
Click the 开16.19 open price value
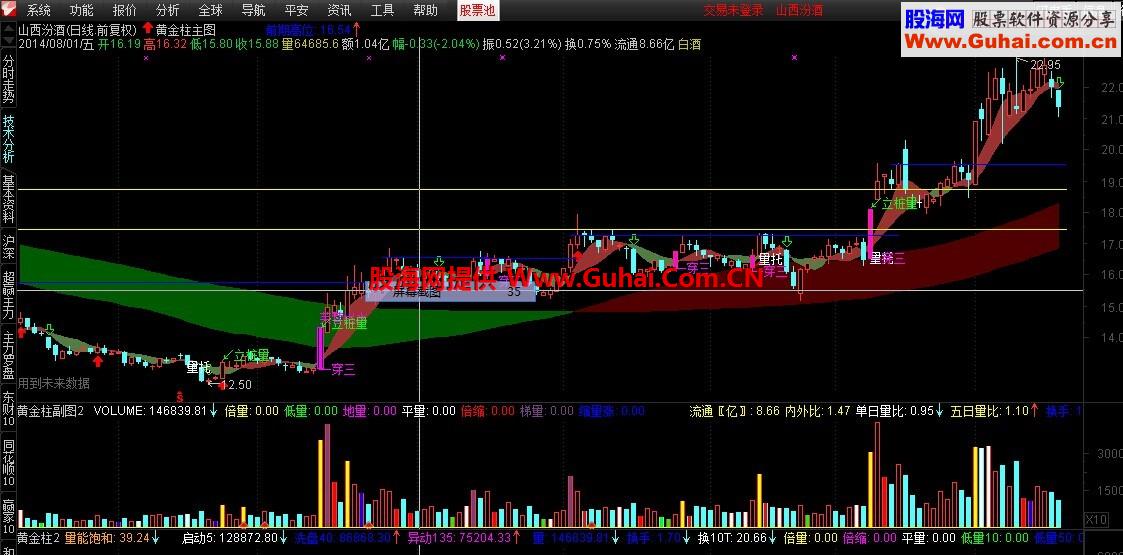[119, 44]
